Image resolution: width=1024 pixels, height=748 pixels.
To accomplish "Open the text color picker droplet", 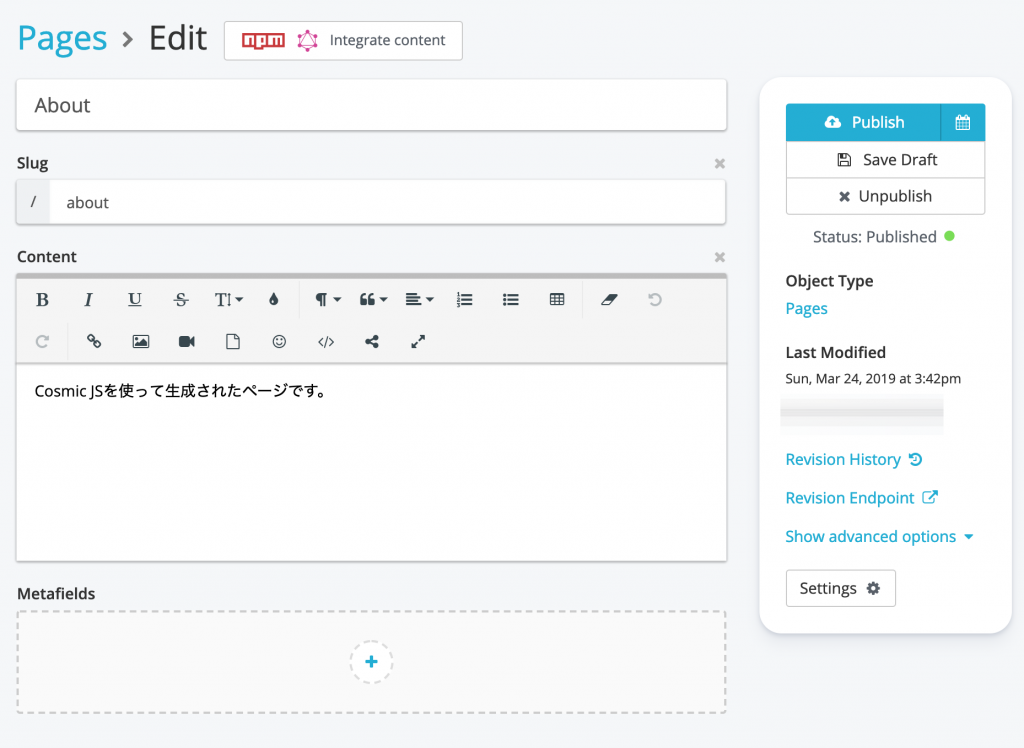I will click(x=274, y=300).
